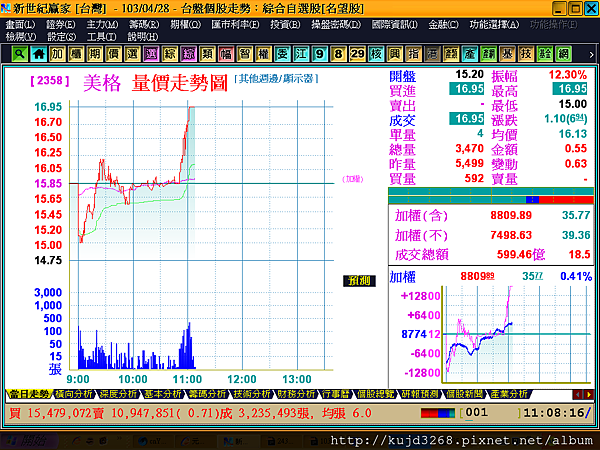Open the 匯市利率(F) menu
Viewport: 600px width, 450px height.
(x=235, y=25)
